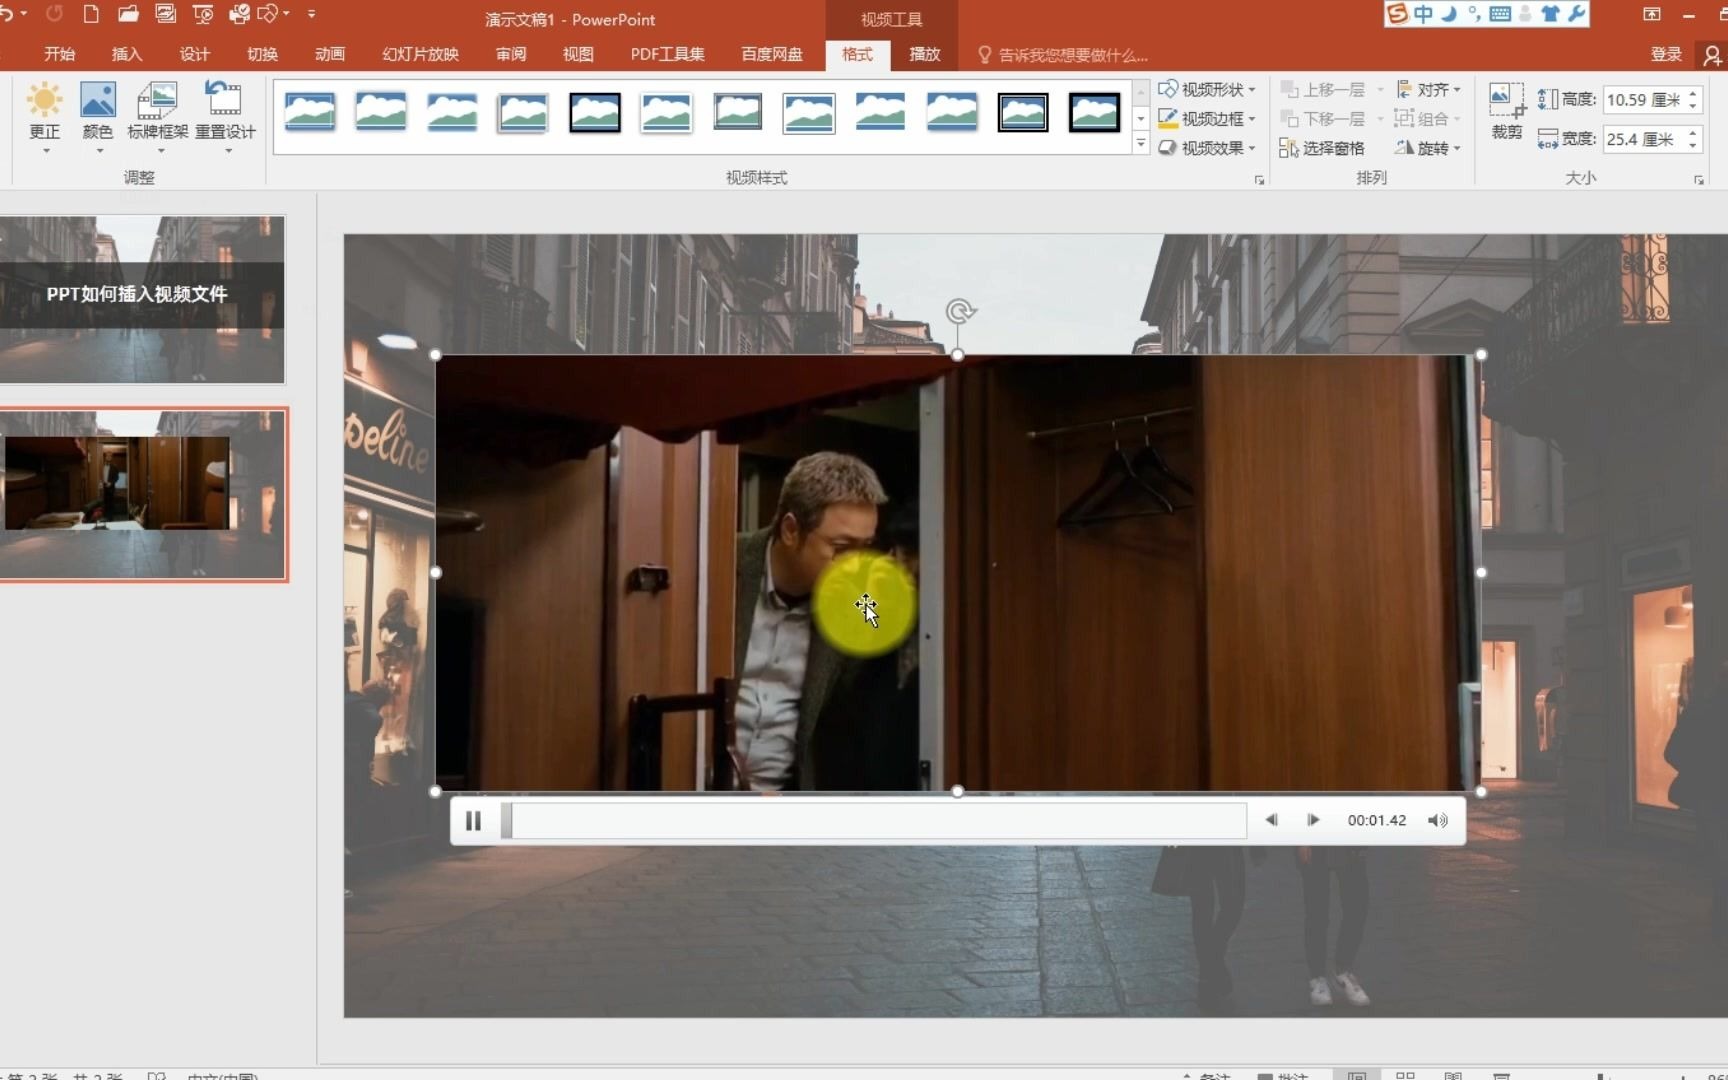Toggle Sogou Chinese/English mode (中)
The image size is (1728, 1080).
[1423, 14]
